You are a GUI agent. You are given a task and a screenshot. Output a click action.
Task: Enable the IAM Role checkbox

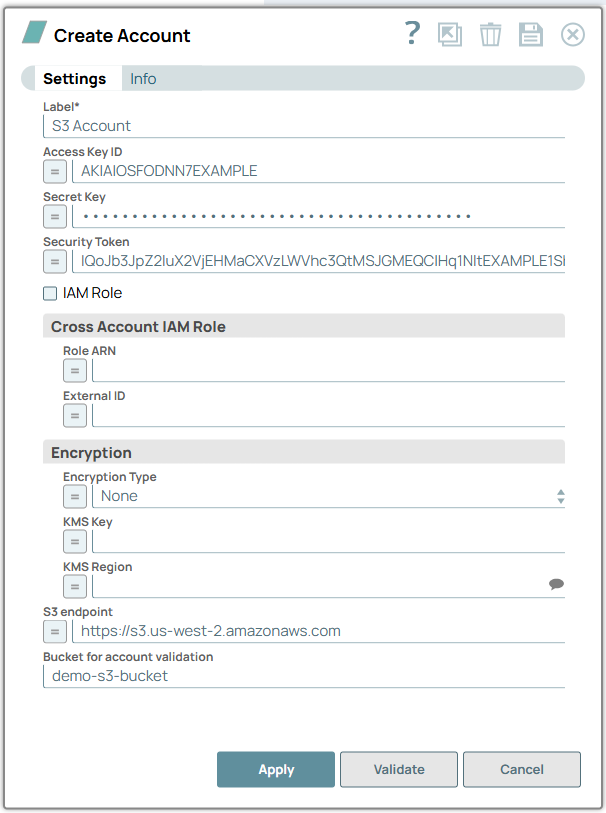pos(50,294)
